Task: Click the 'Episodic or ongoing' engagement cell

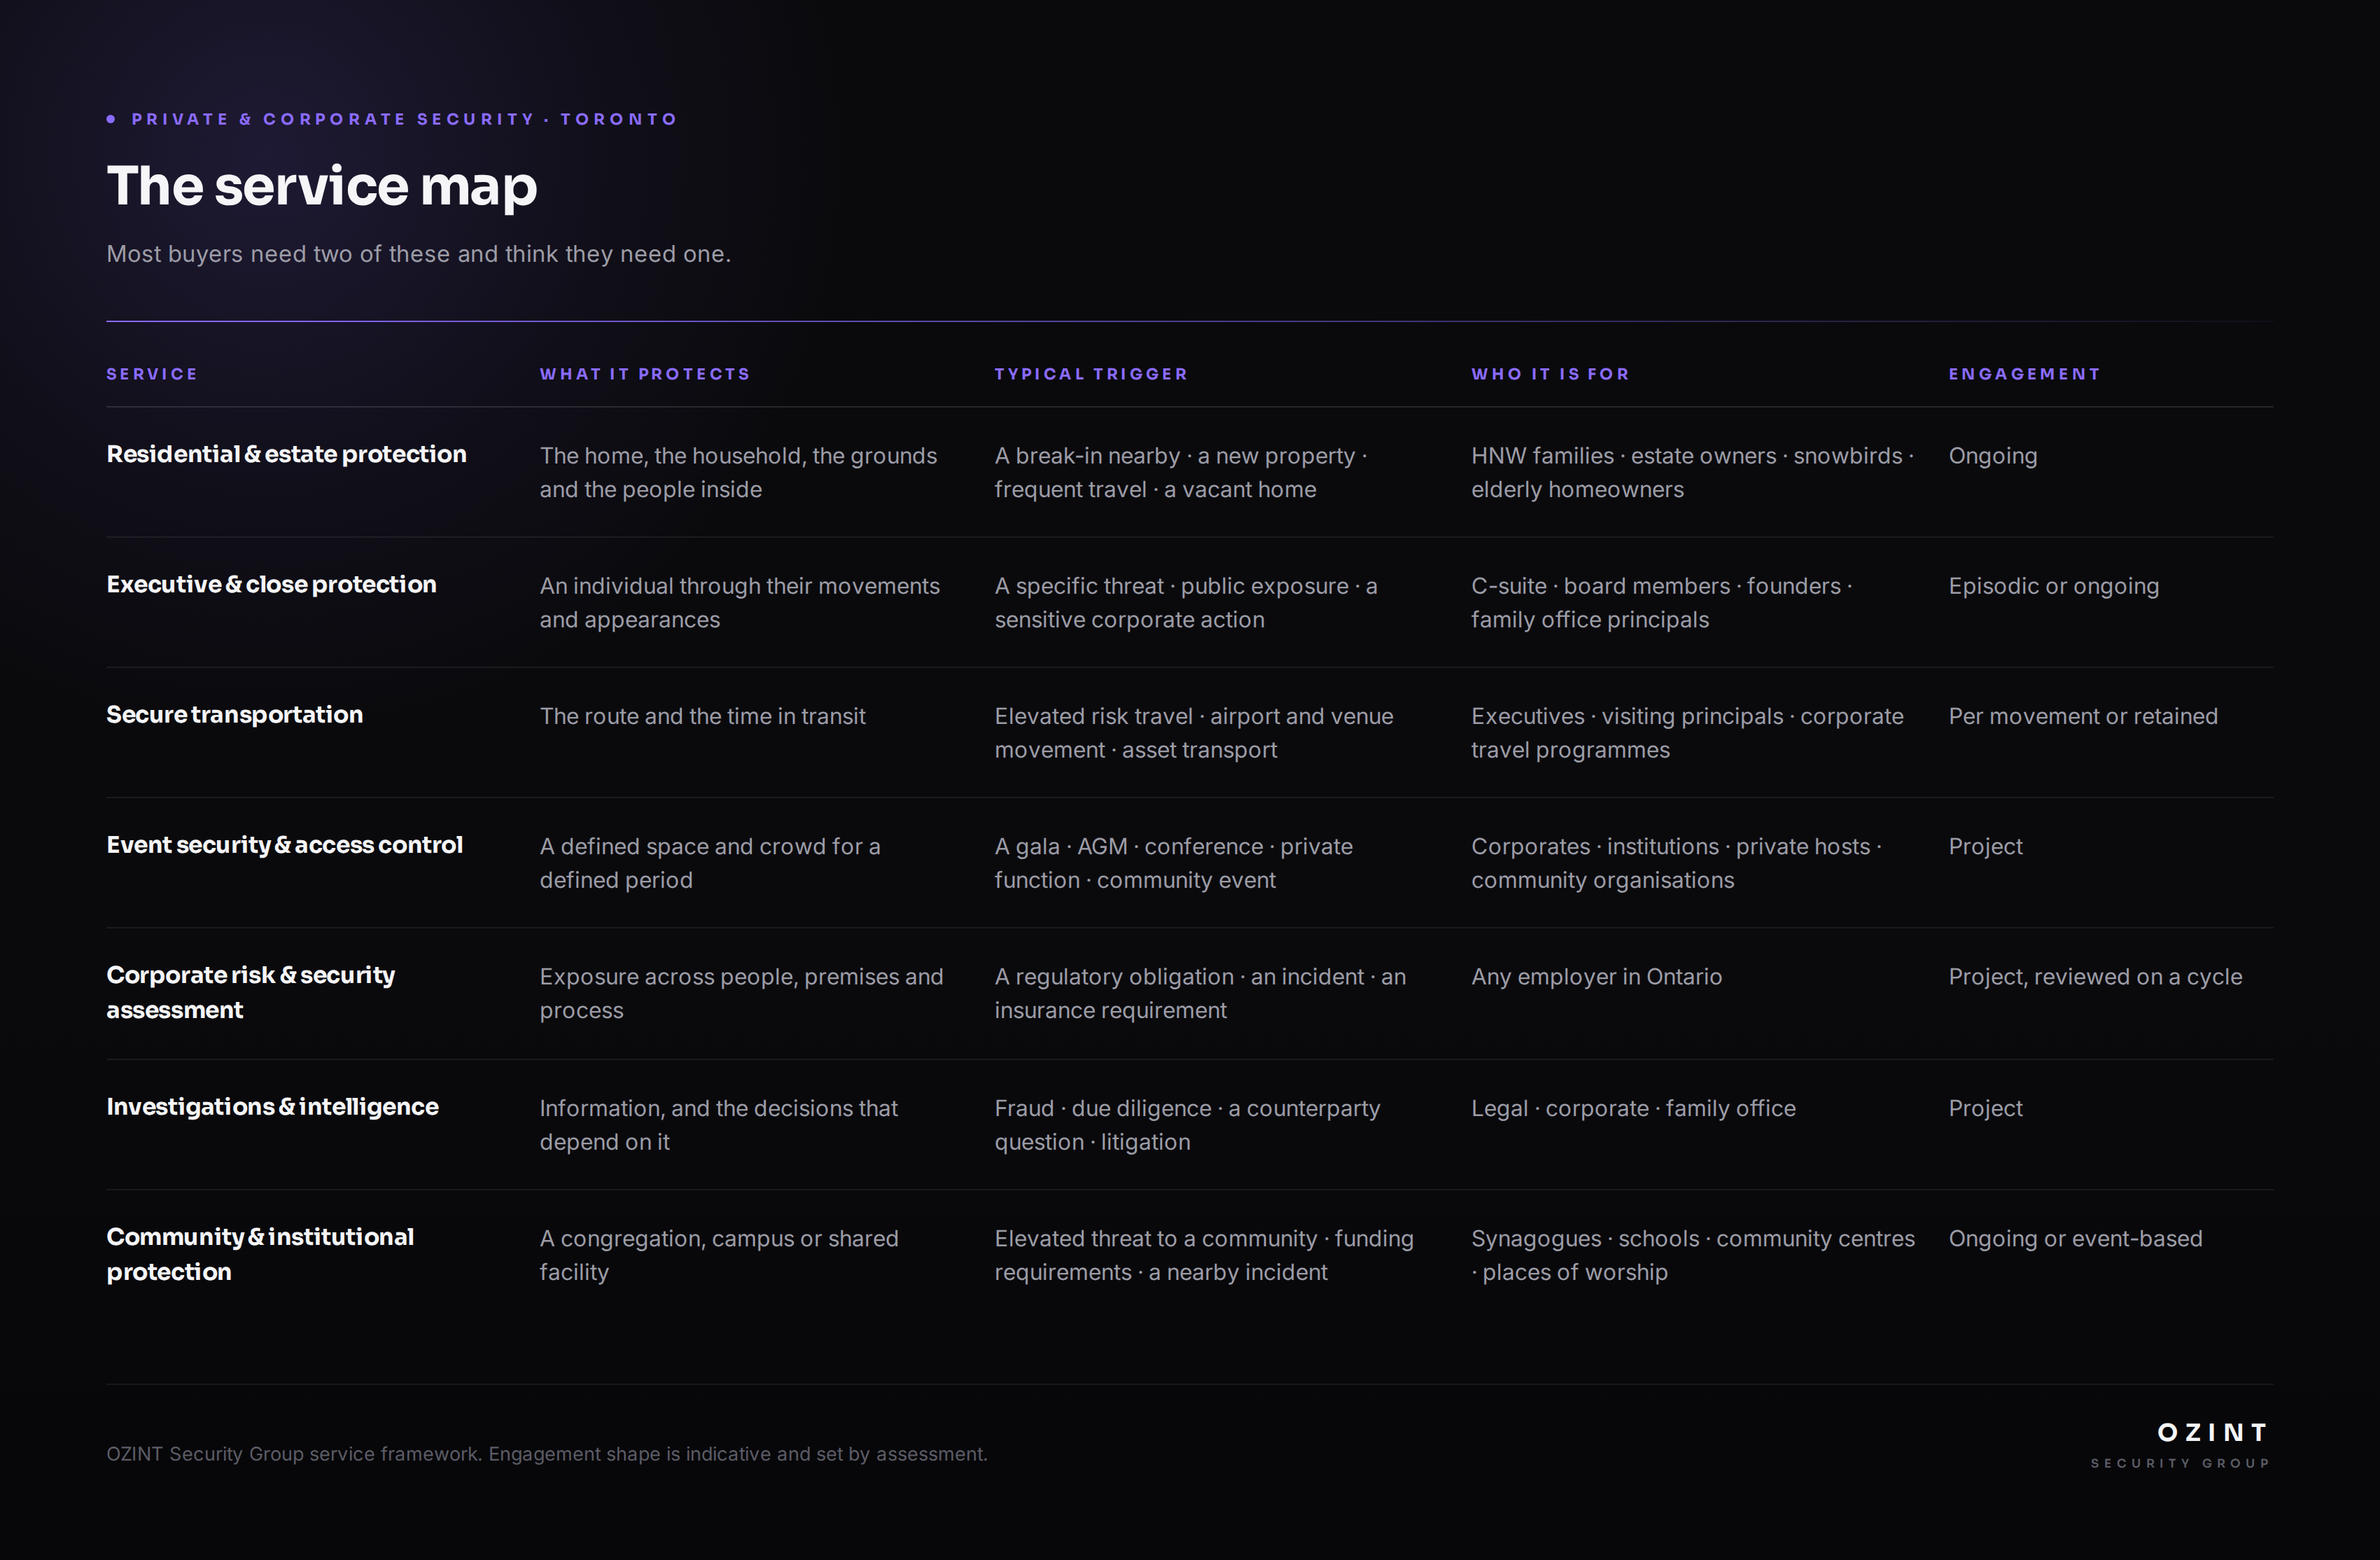Action: 2053,586
